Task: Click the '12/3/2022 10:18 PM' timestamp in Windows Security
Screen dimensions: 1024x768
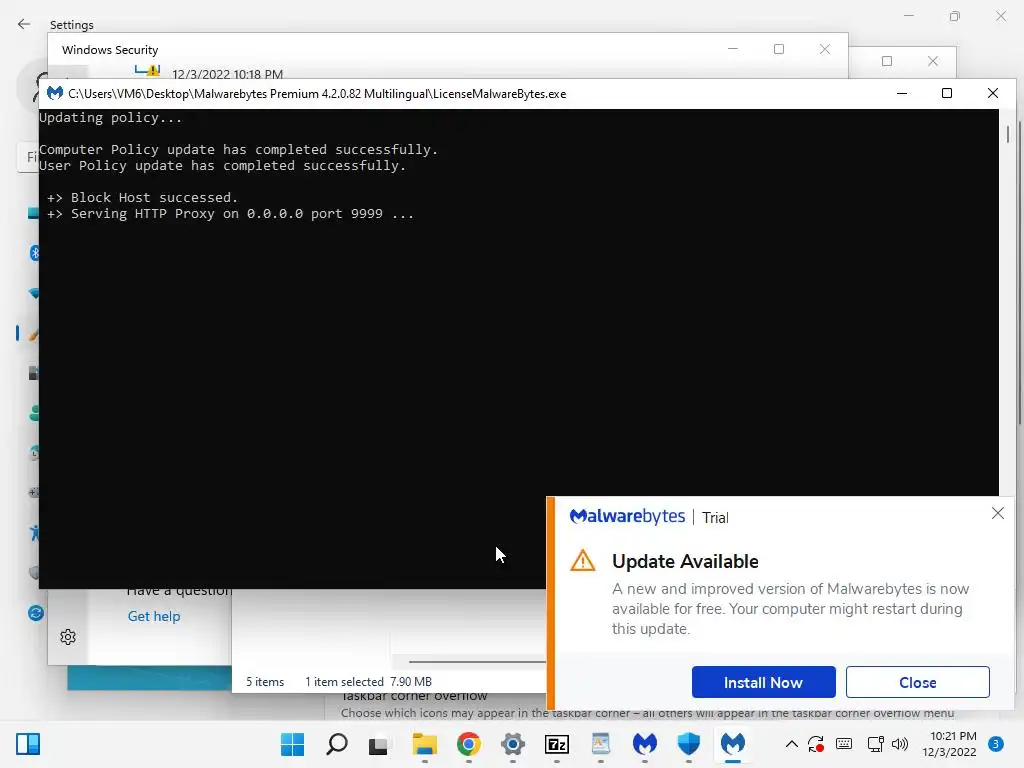Action: pos(227,74)
